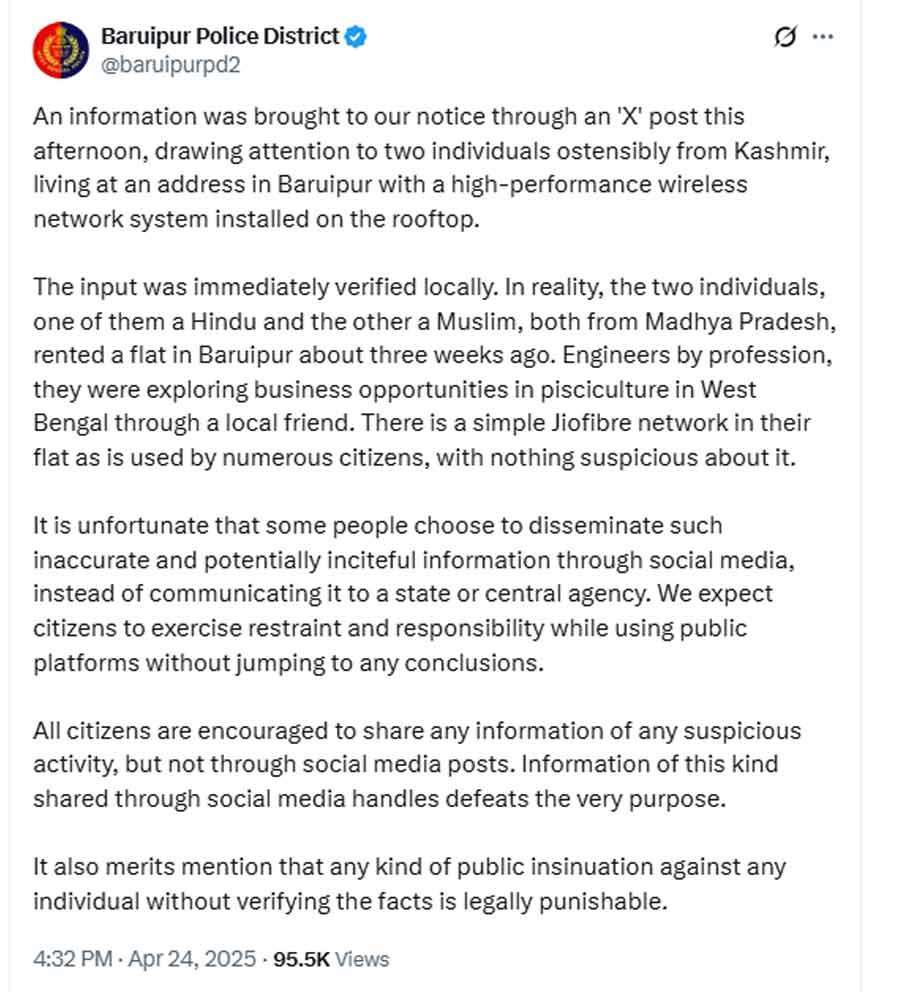900x992 pixels.
Task: Click the blue verified checkmark badge
Action: (x=355, y=37)
